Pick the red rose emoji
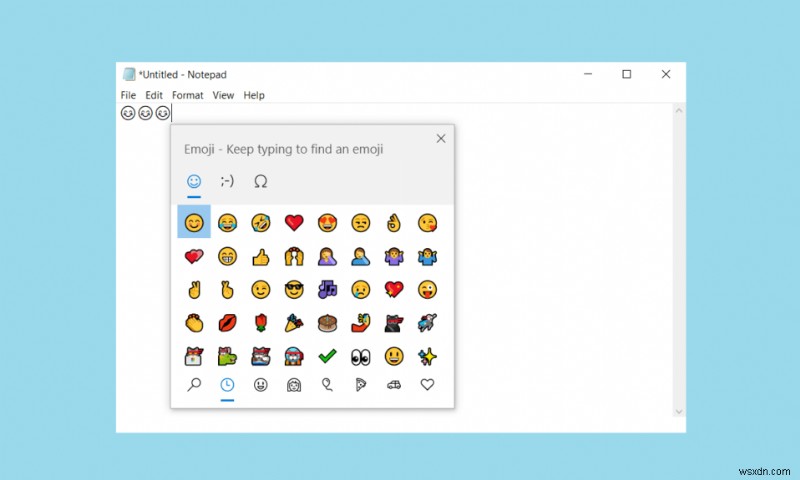The image size is (800, 480). 261,323
